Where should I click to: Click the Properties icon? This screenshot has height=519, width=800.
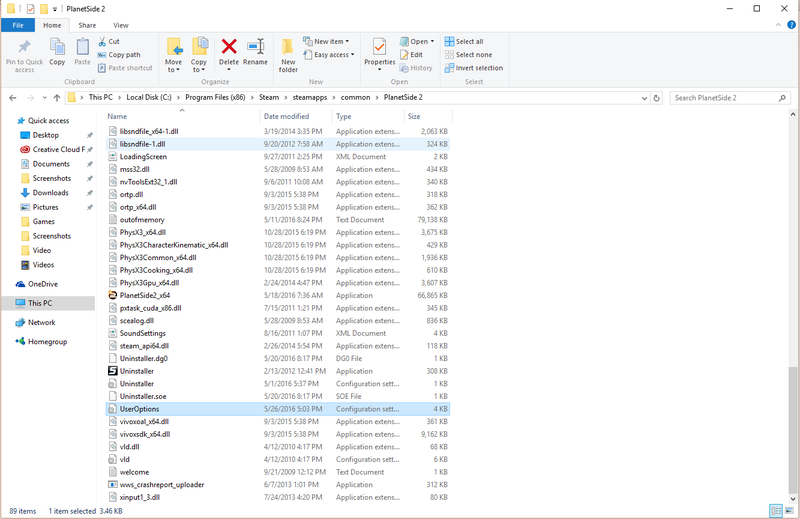tap(379, 47)
